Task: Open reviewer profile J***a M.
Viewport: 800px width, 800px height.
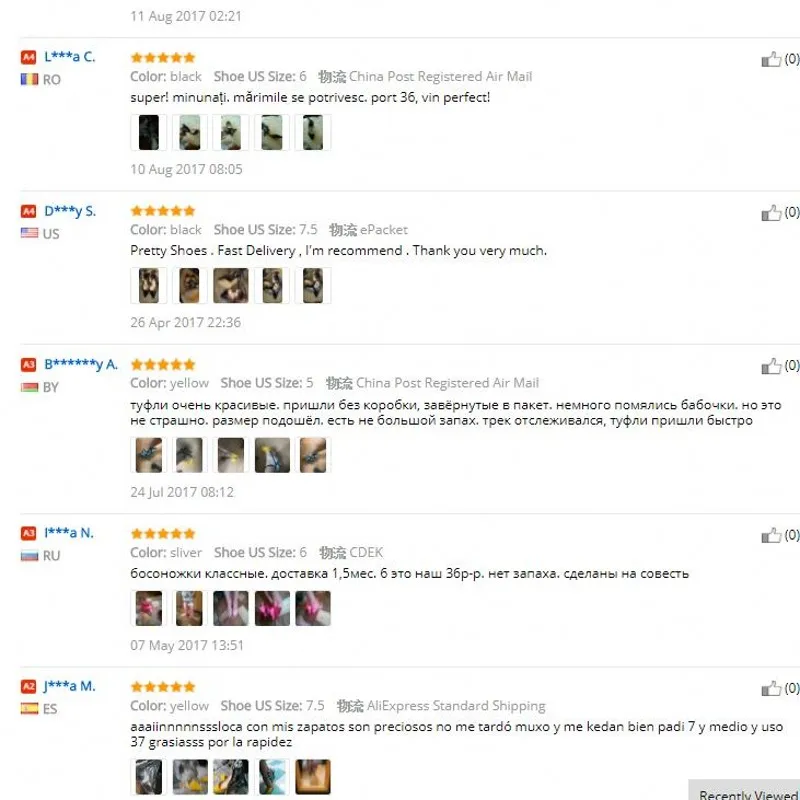Action: tap(70, 686)
